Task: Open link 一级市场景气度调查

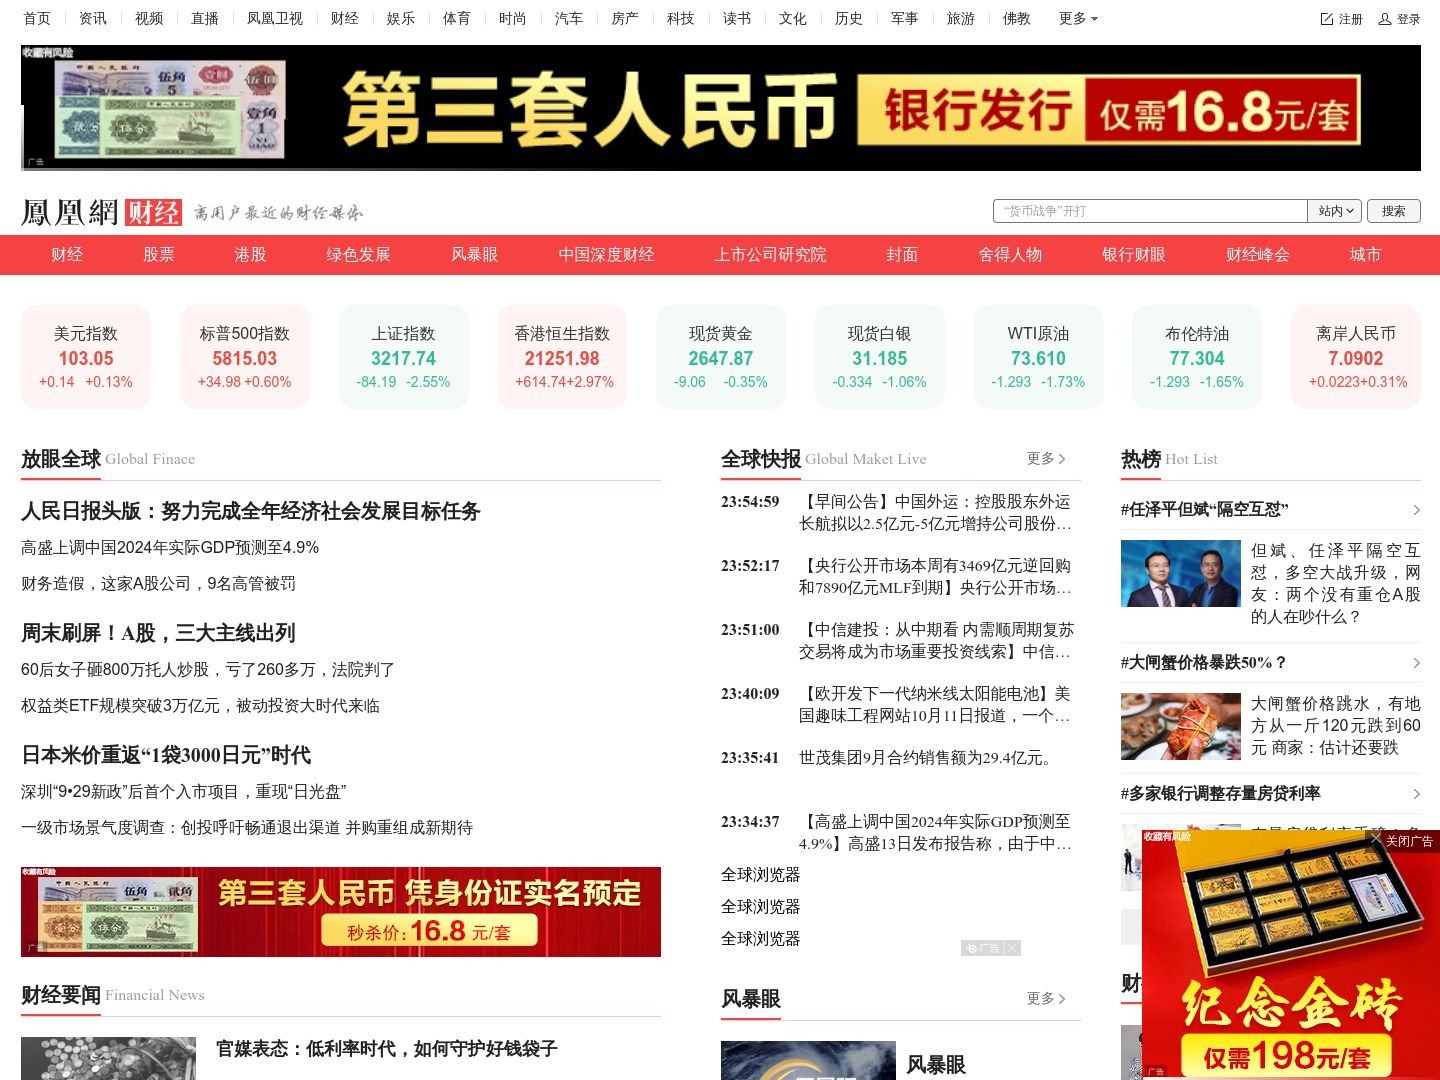Action: 247,828
